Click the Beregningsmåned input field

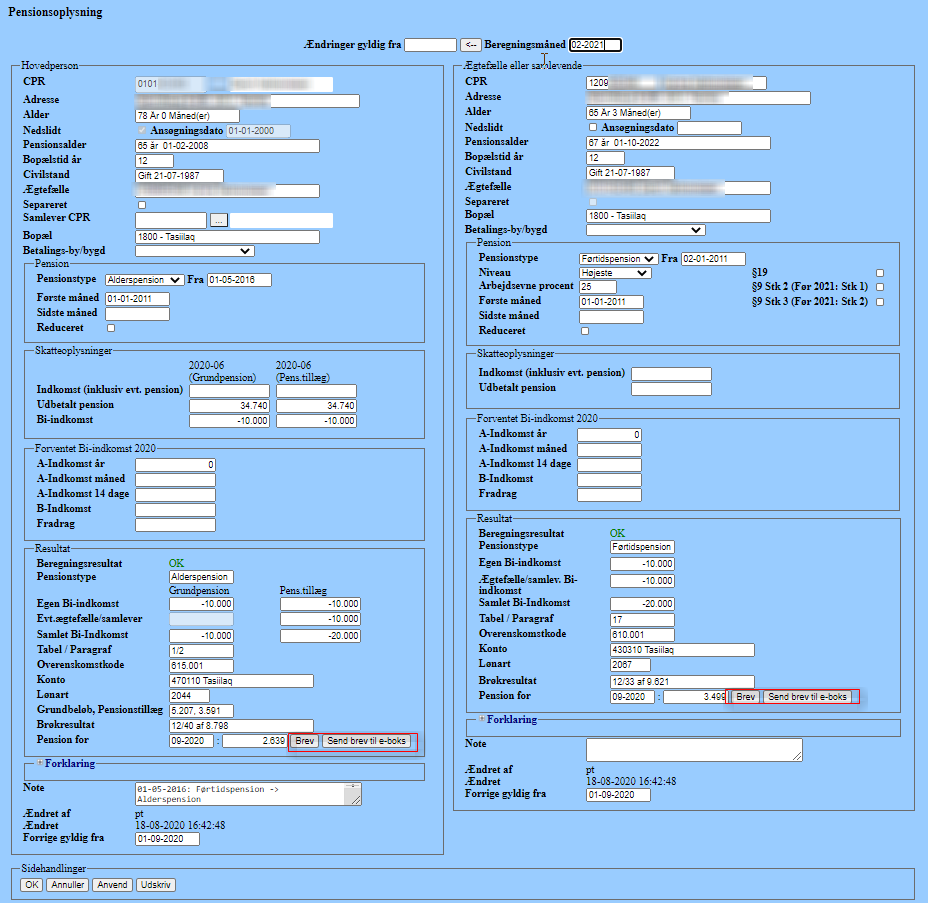point(595,44)
